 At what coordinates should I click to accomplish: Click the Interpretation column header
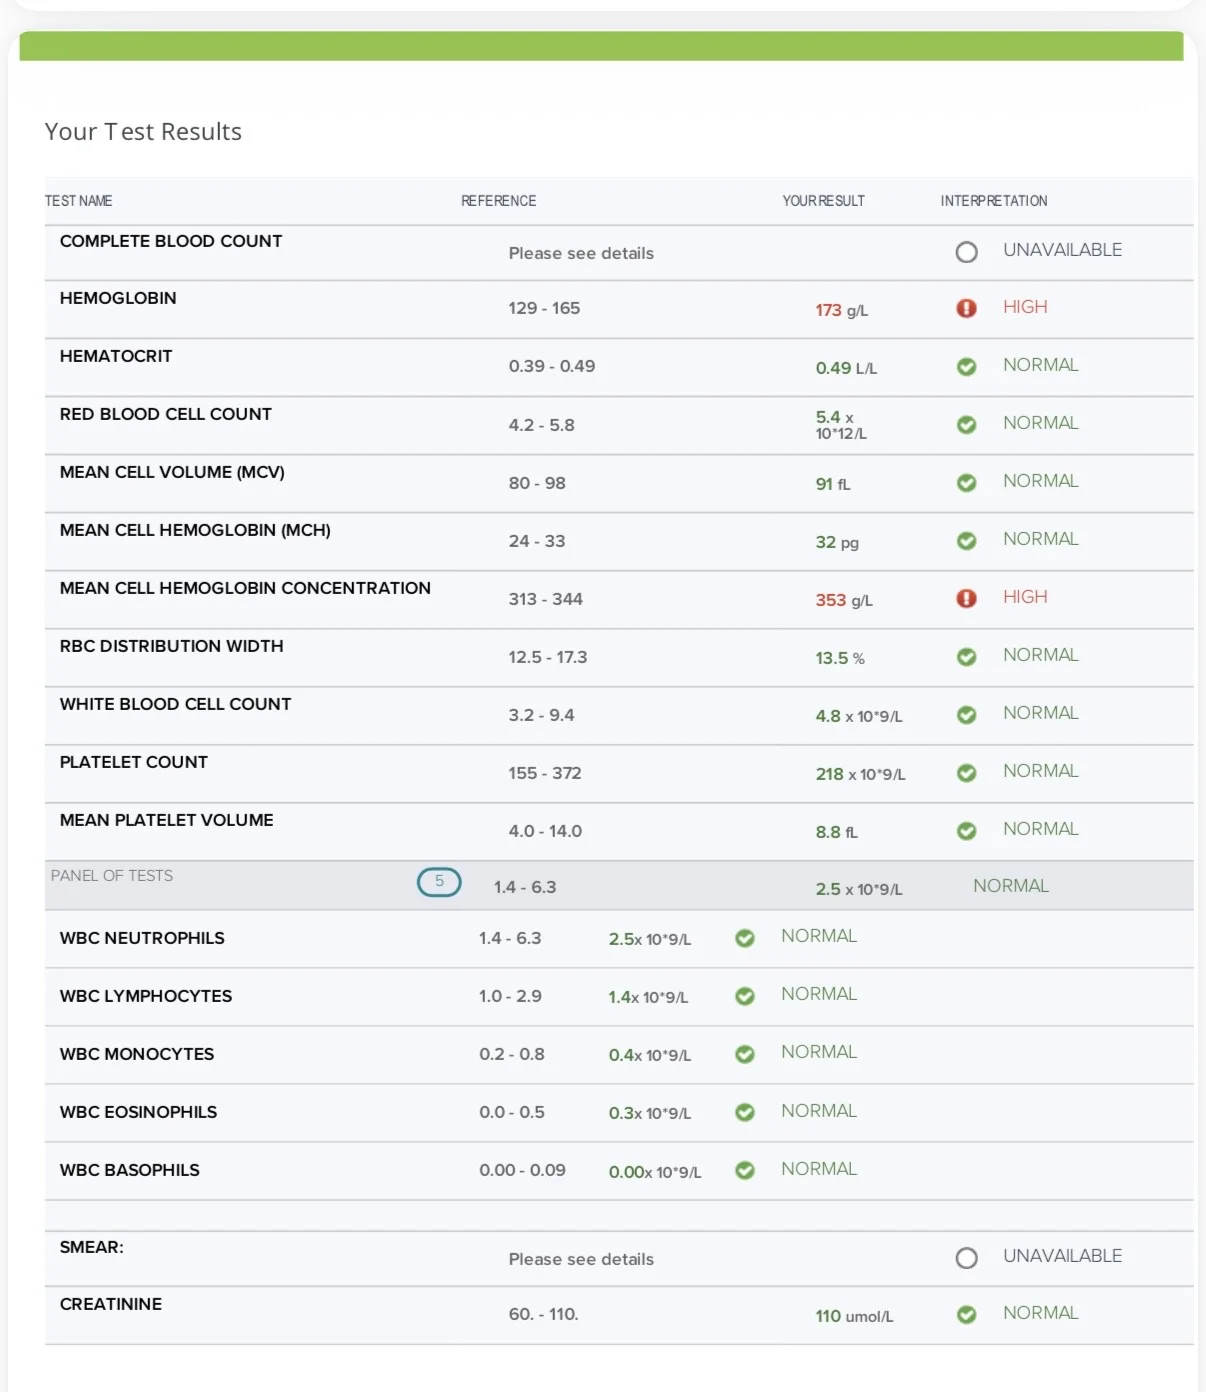point(994,201)
